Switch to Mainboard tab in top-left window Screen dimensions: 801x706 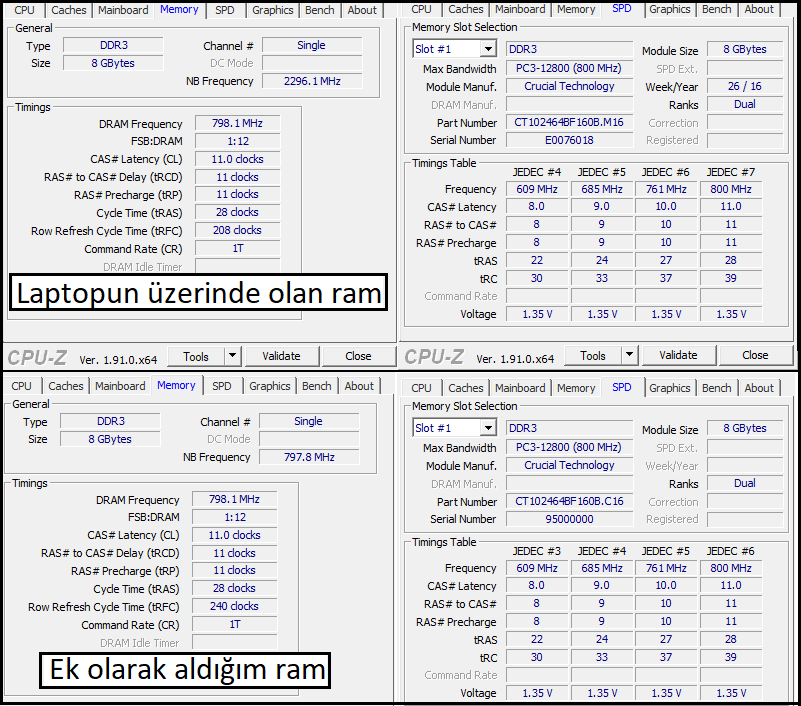tap(123, 10)
